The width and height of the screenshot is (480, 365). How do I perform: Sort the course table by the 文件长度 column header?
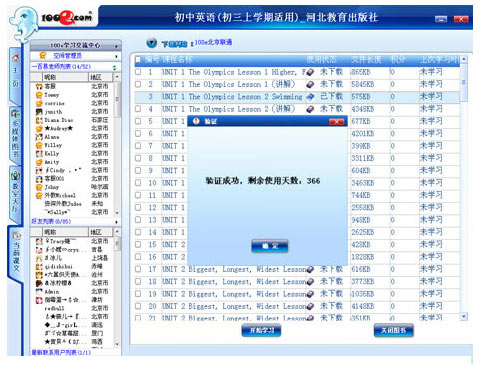click(x=366, y=60)
